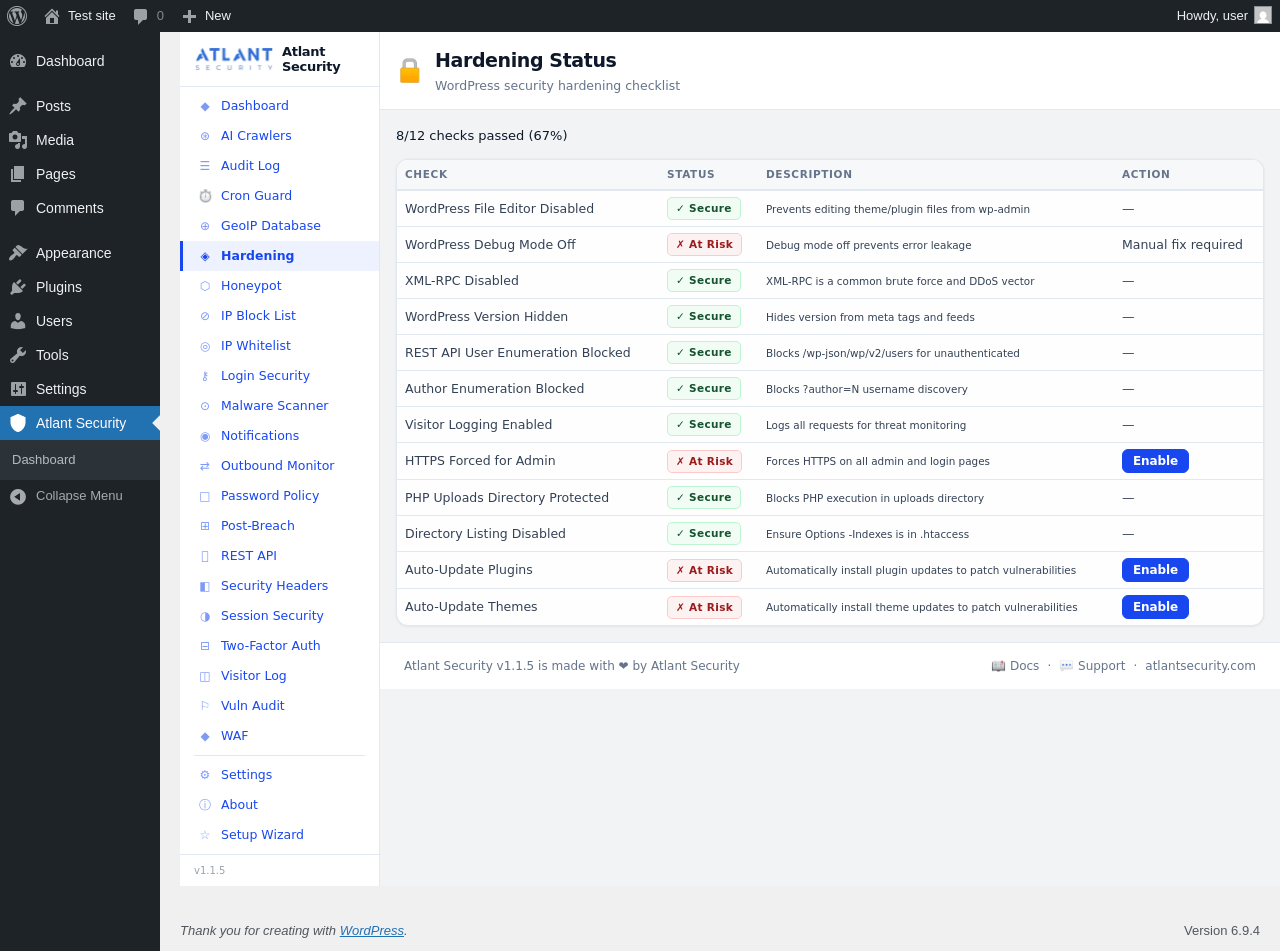This screenshot has height=951, width=1280.
Task: Click the Comments icon in sidebar
Action: coord(18,208)
